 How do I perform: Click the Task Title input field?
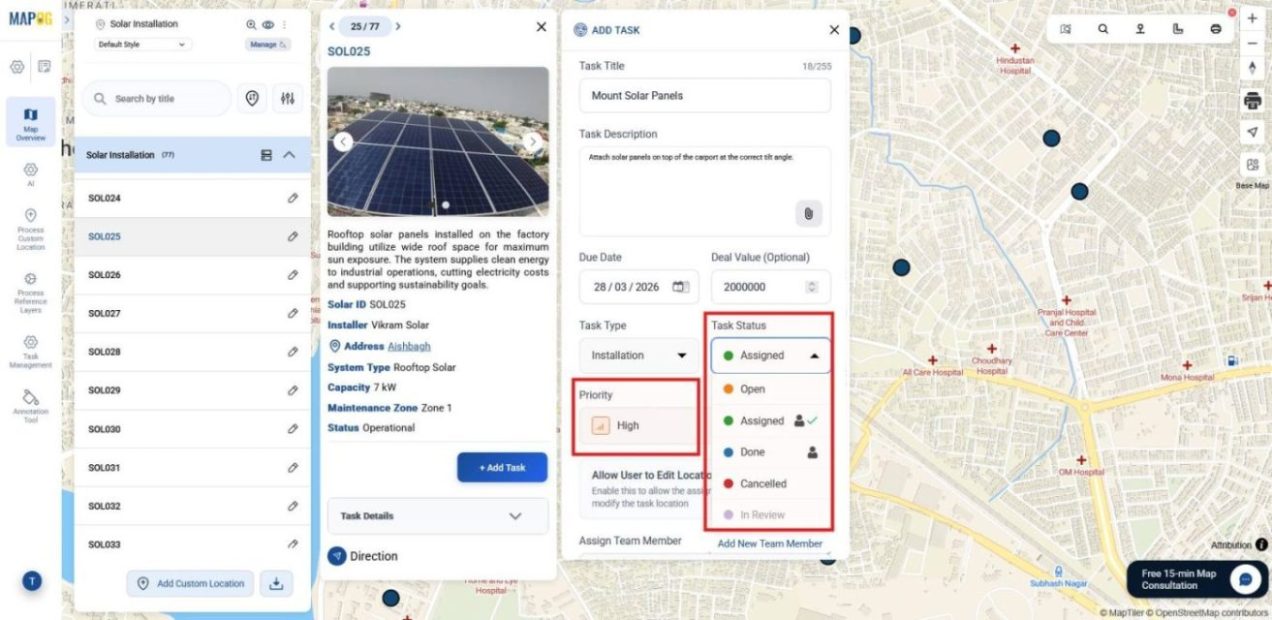point(704,96)
